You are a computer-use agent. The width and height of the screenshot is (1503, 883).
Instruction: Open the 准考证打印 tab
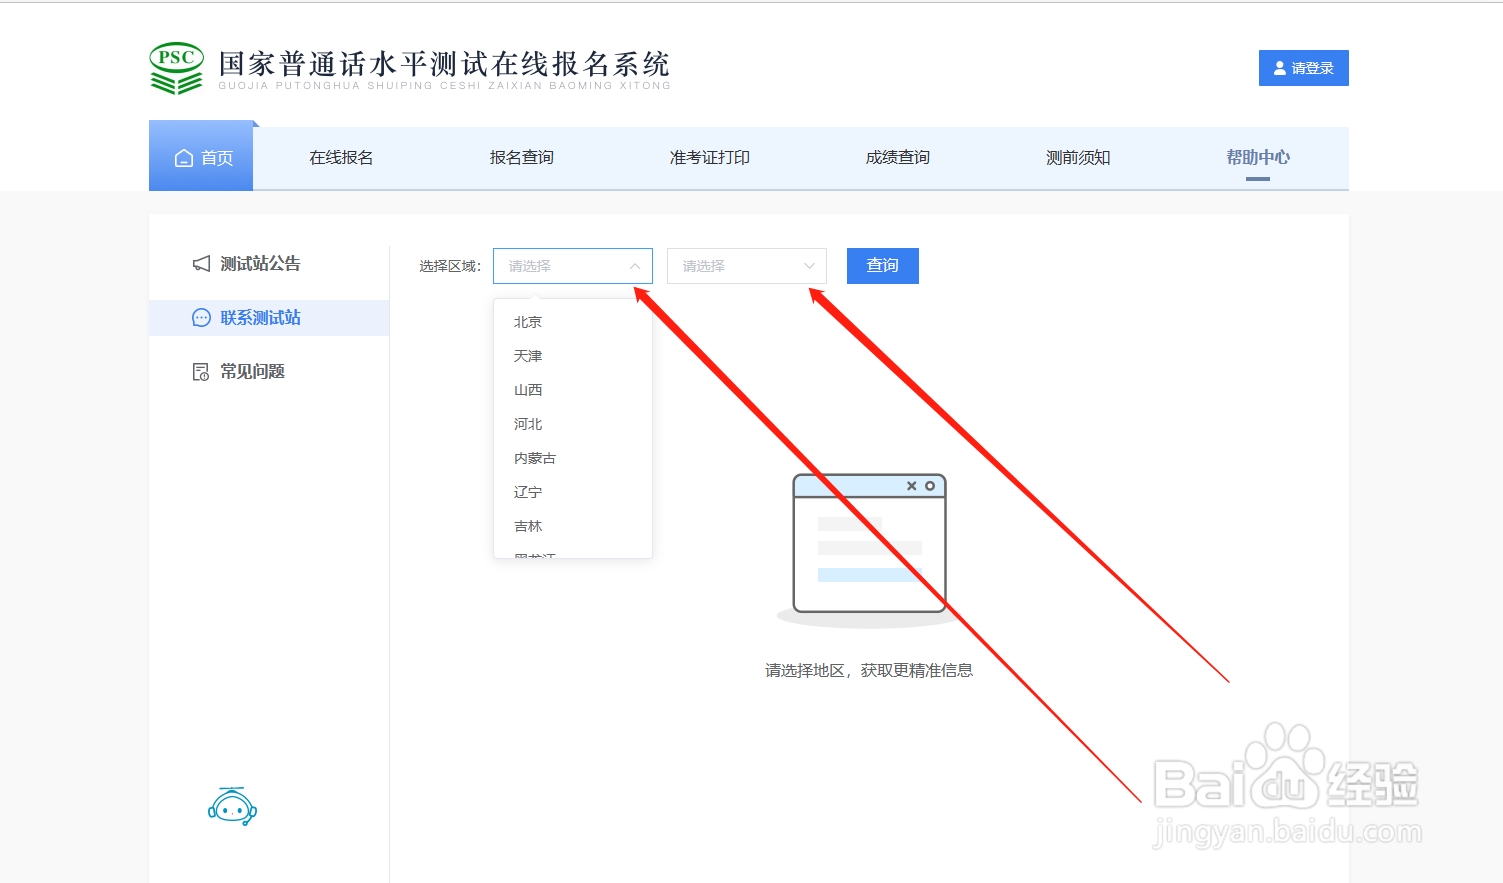(x=709, y=157)
